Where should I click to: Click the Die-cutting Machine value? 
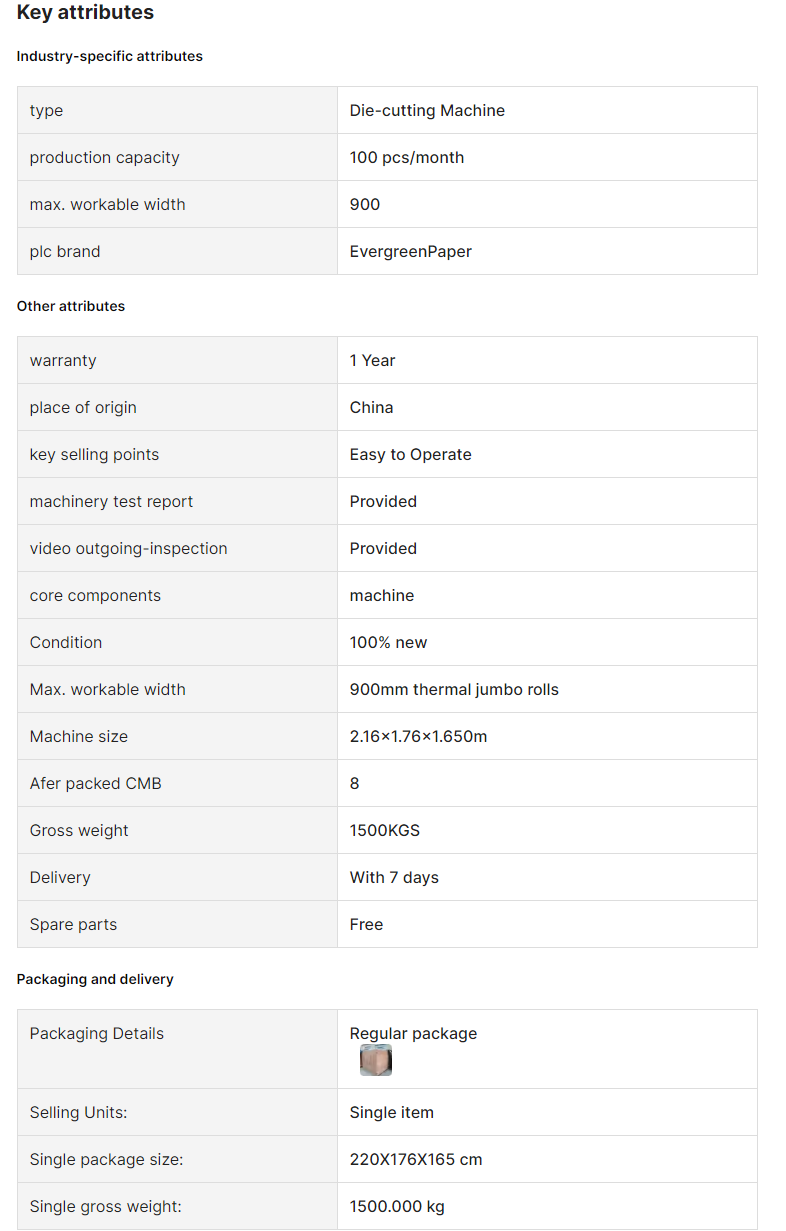point(427,110)
